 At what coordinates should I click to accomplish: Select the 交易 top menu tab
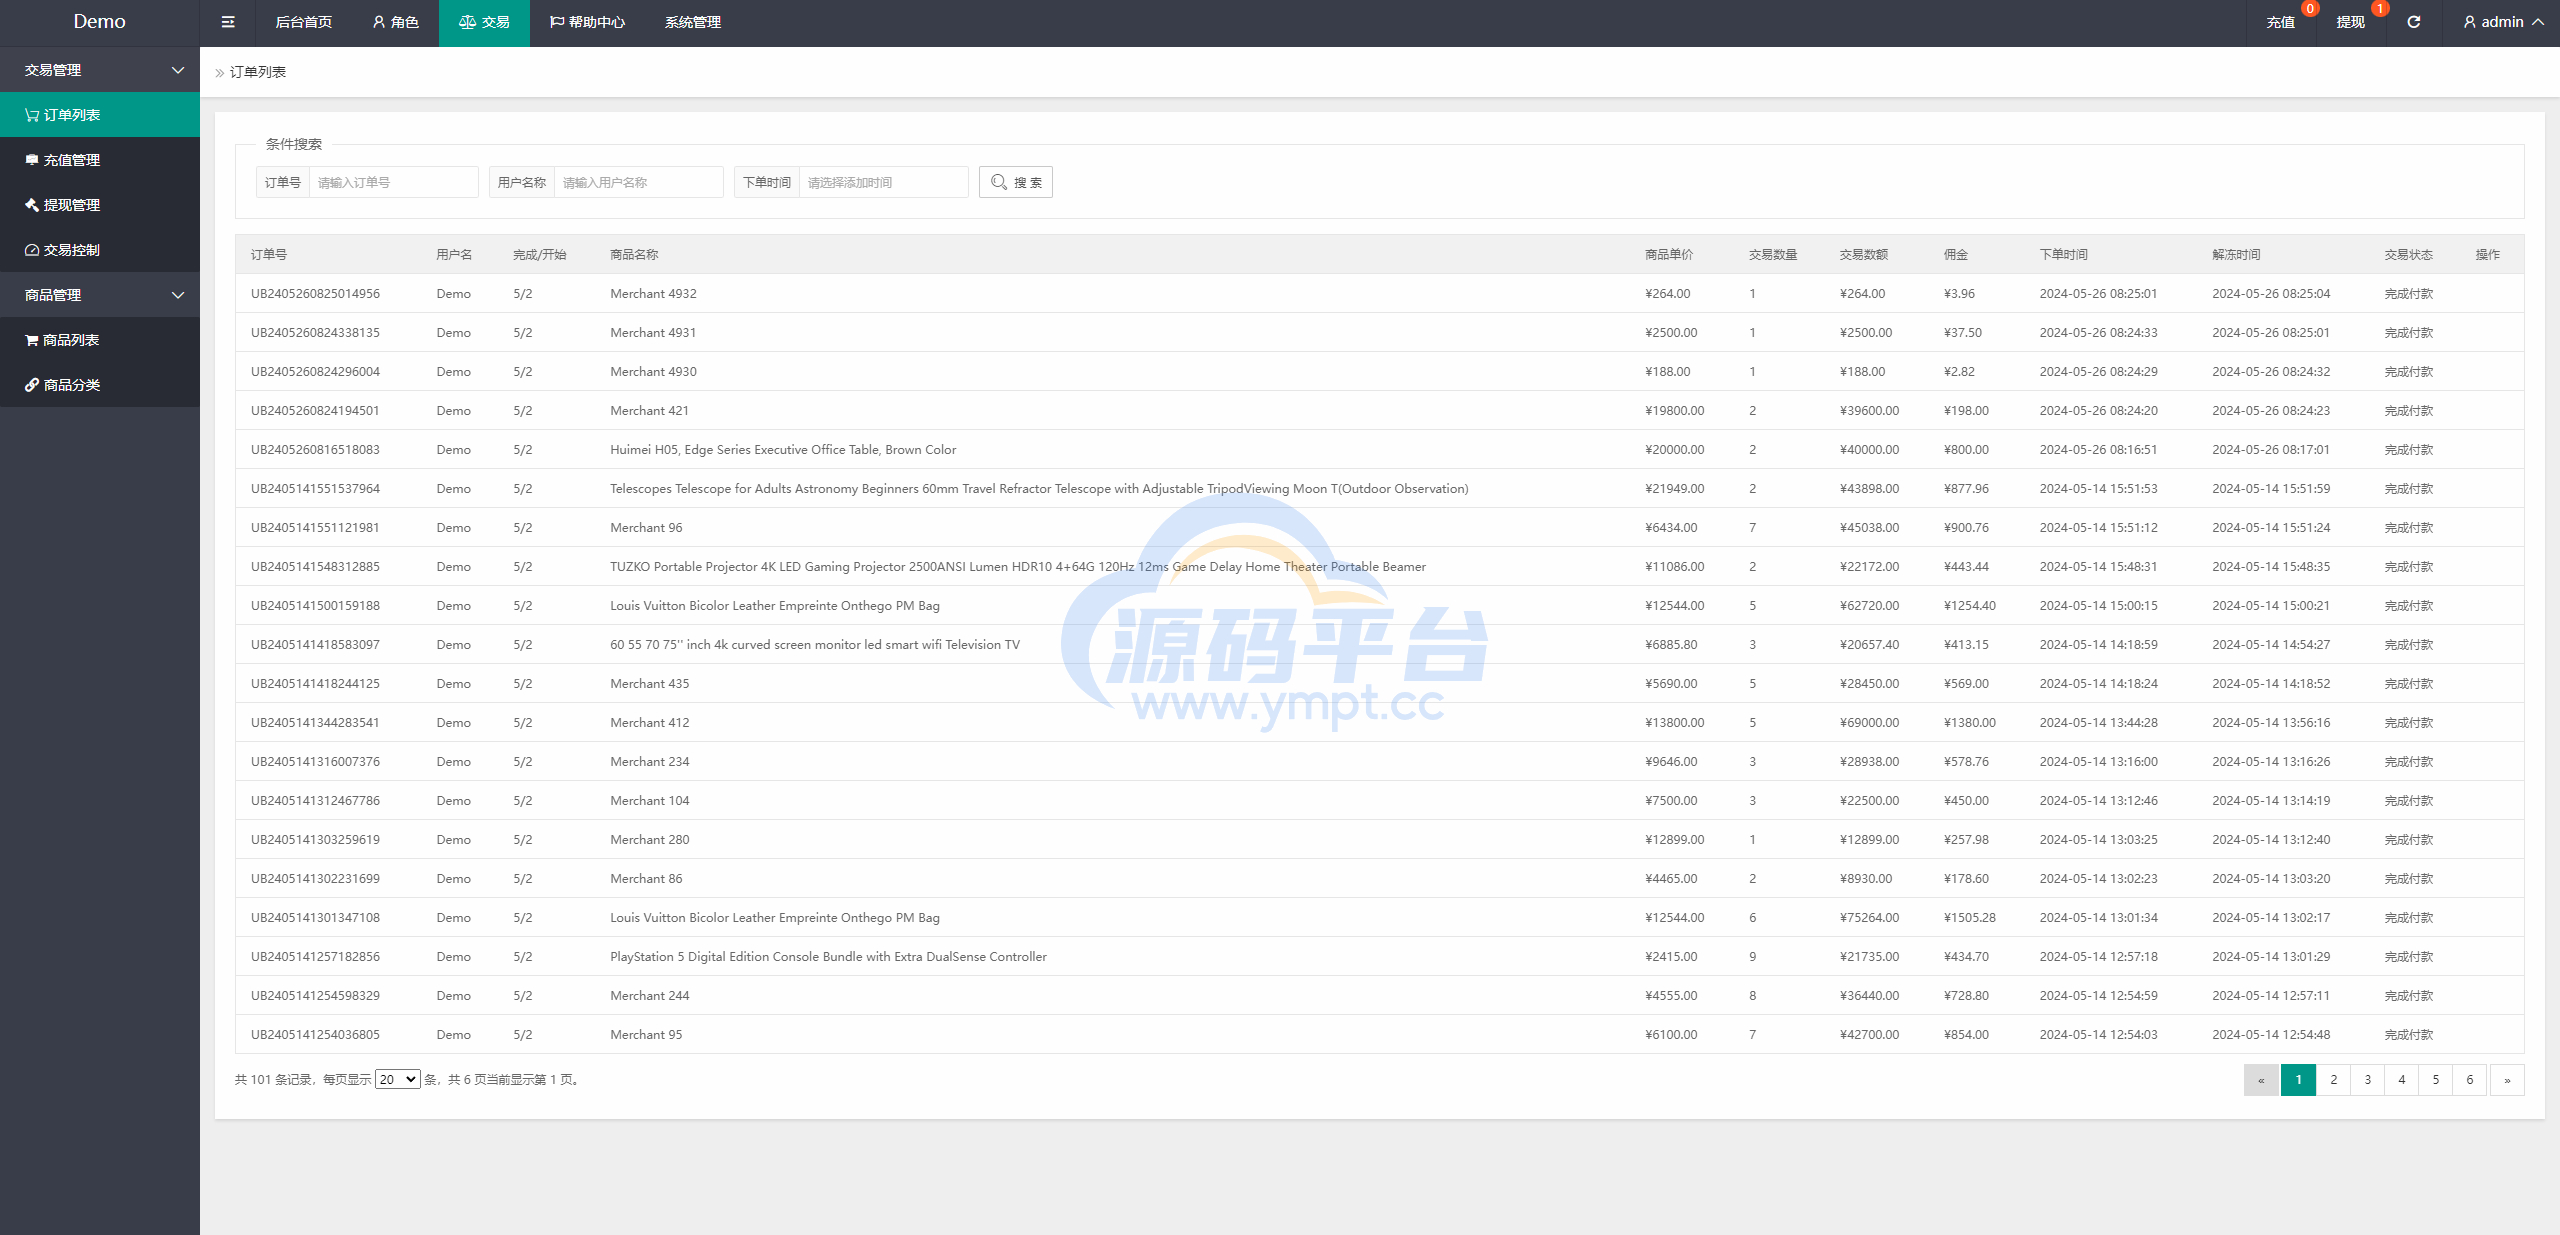(484, 22)
